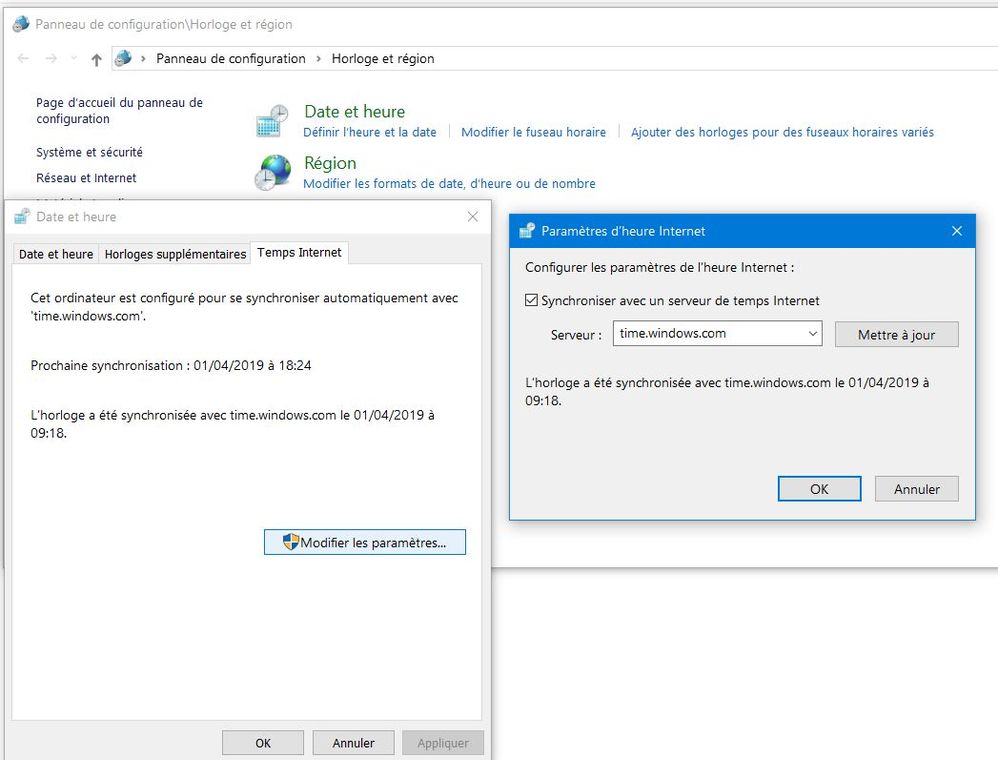The image size is (998, 760).
Task: Select the Temps Internet tab
Action: [x=299, y=253]
